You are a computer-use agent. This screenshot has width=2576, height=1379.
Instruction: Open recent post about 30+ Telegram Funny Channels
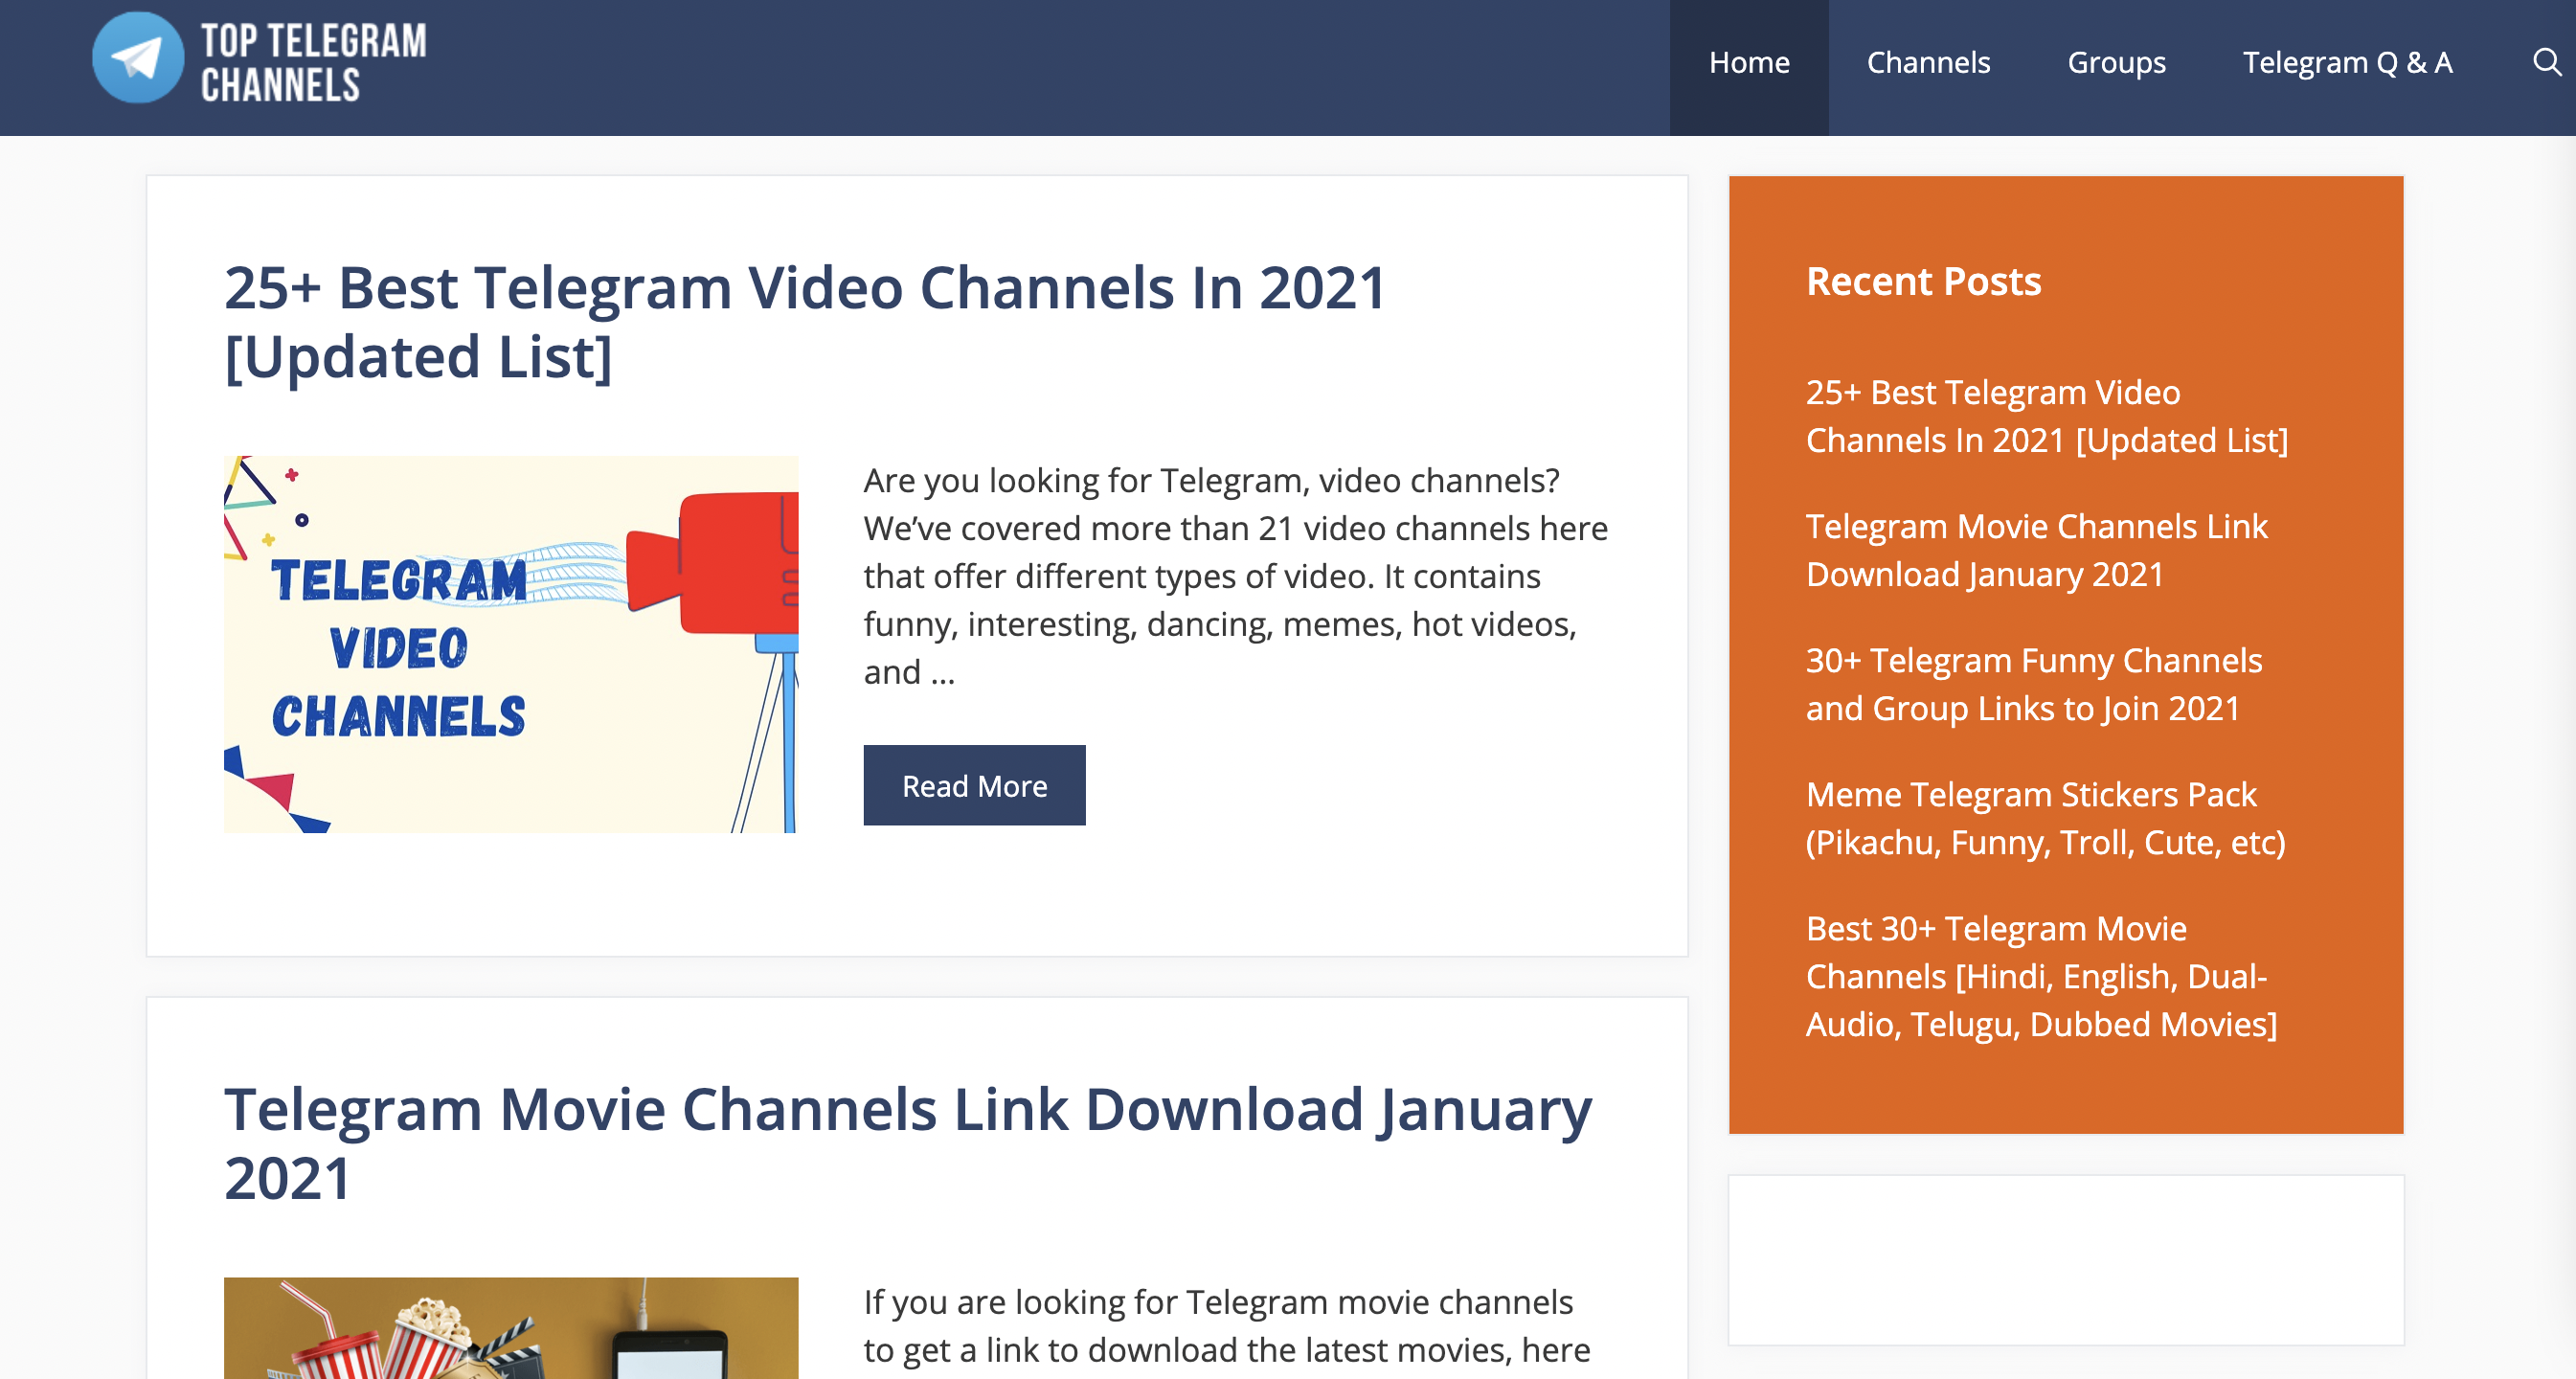pyautogui.click(x=2034, y=683)
